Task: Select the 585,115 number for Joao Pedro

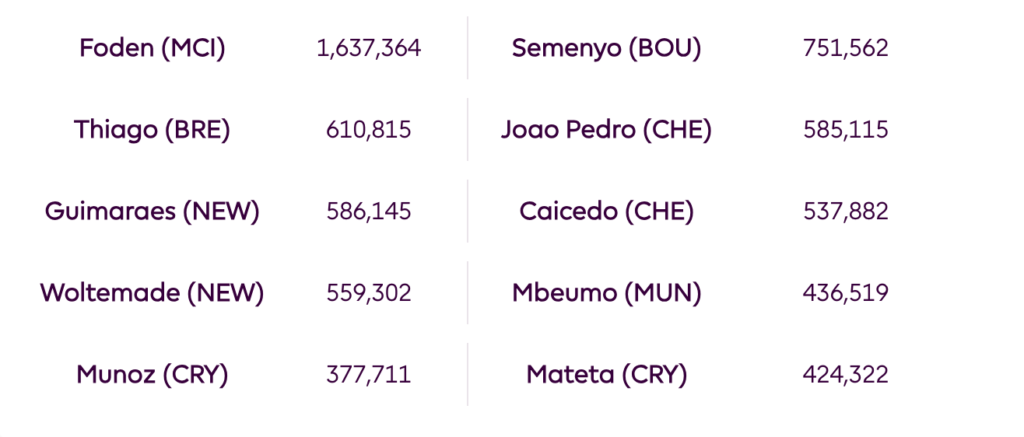Action: click(x=845, y=130)
